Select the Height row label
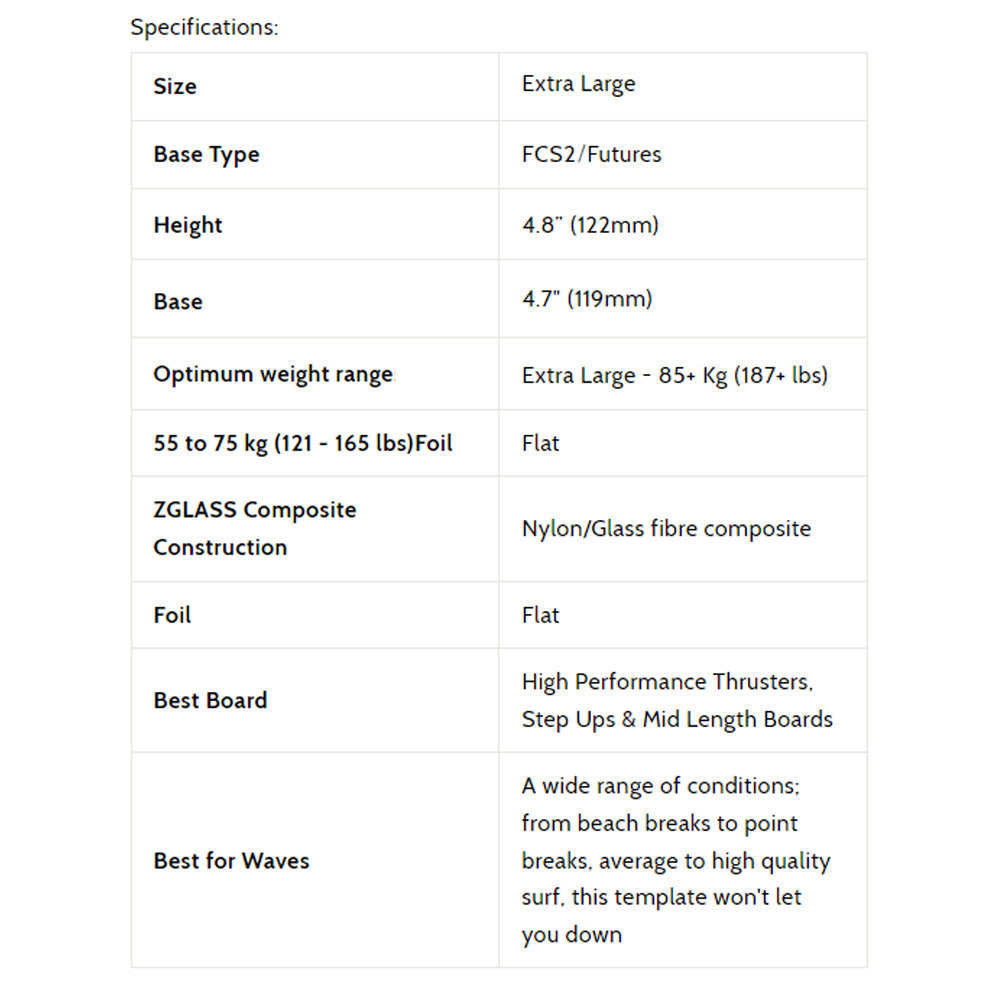Screen dimensions: 1000x1000 click(x=188, y=225)
